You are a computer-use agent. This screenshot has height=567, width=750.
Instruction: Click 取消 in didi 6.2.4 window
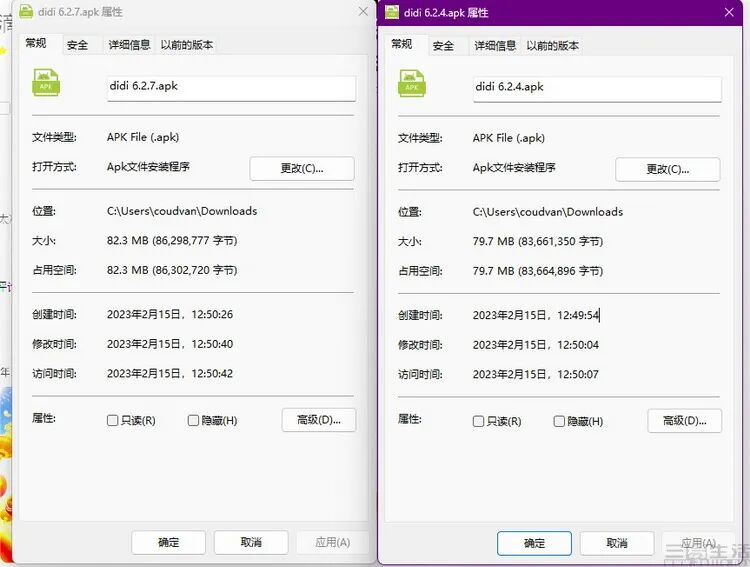(x=617, y=543)
